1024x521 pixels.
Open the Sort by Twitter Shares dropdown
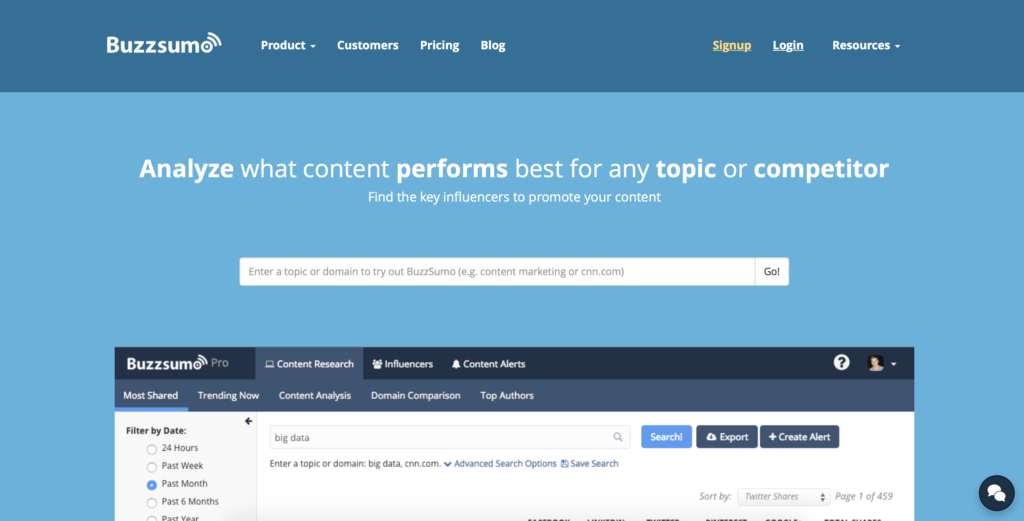click(784, 497)
